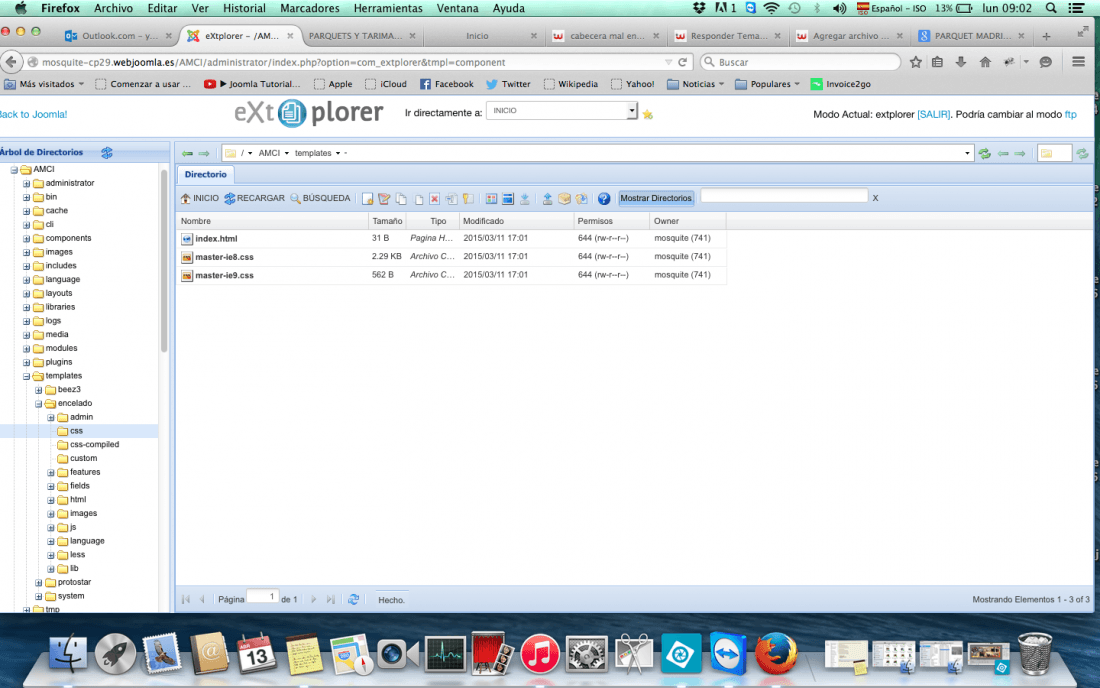Open the AMCI path segment dropdown arrow
This screenshot has height=688, width=1100.
[286, 154]
